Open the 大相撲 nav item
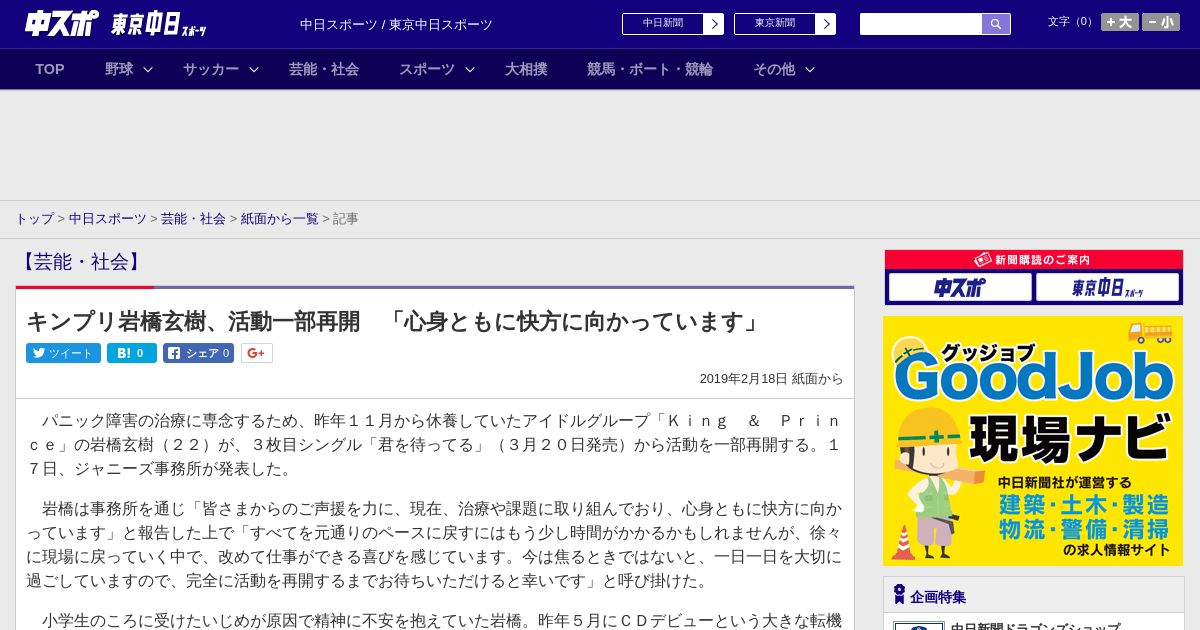Screen dimensions: 1200x630 click(x=526, y=69)
